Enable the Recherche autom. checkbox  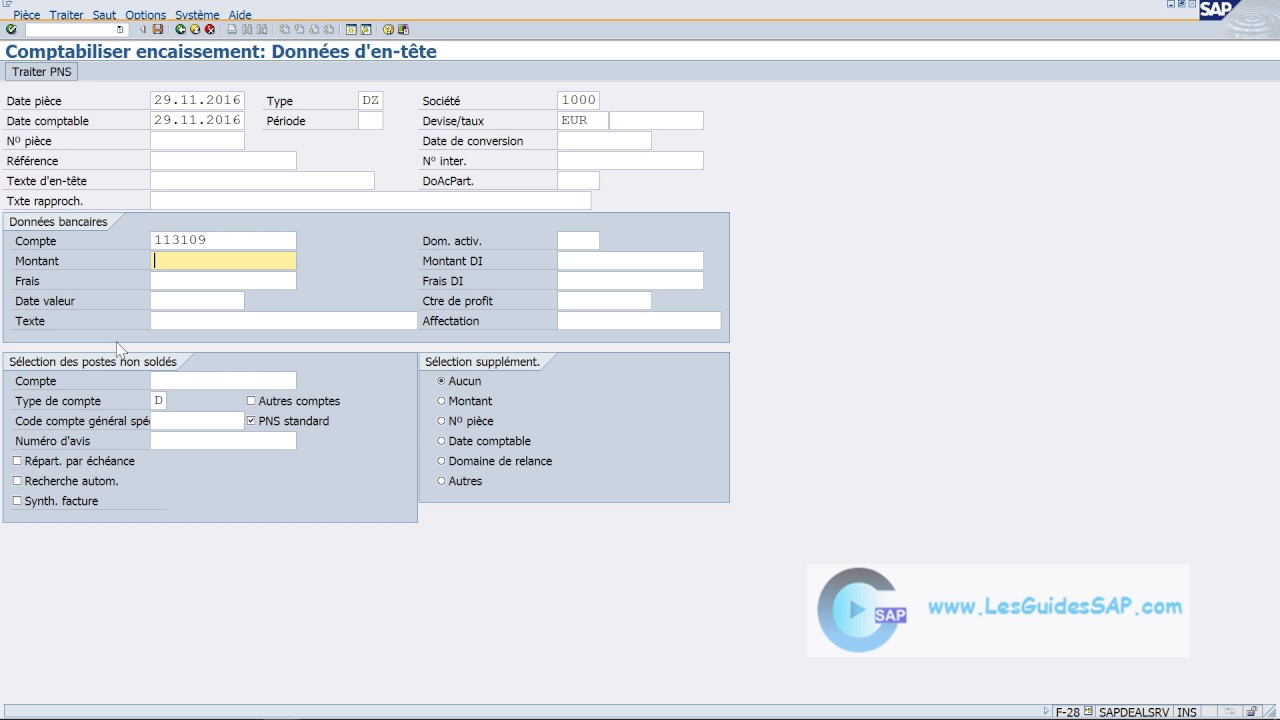coord(17,481)
